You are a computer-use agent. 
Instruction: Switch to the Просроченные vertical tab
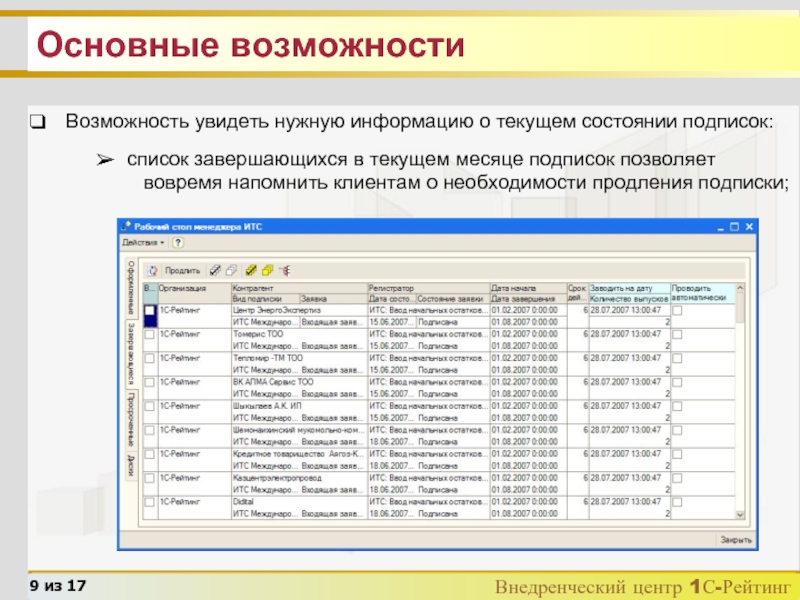[131, 418]
